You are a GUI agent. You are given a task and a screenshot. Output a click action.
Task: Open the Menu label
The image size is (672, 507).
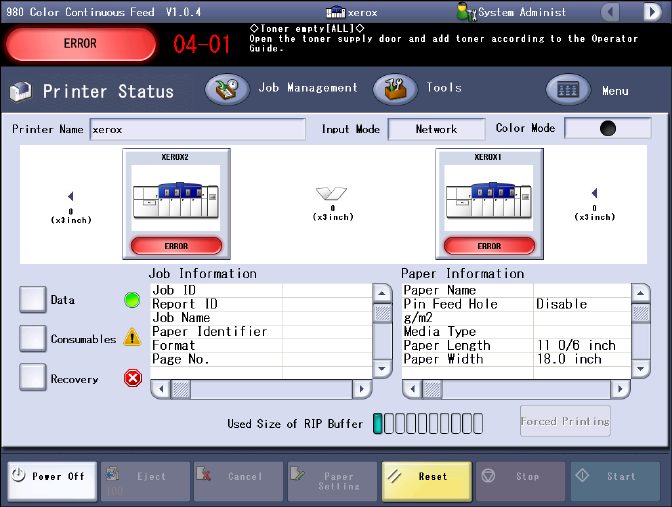pos(615,91)
